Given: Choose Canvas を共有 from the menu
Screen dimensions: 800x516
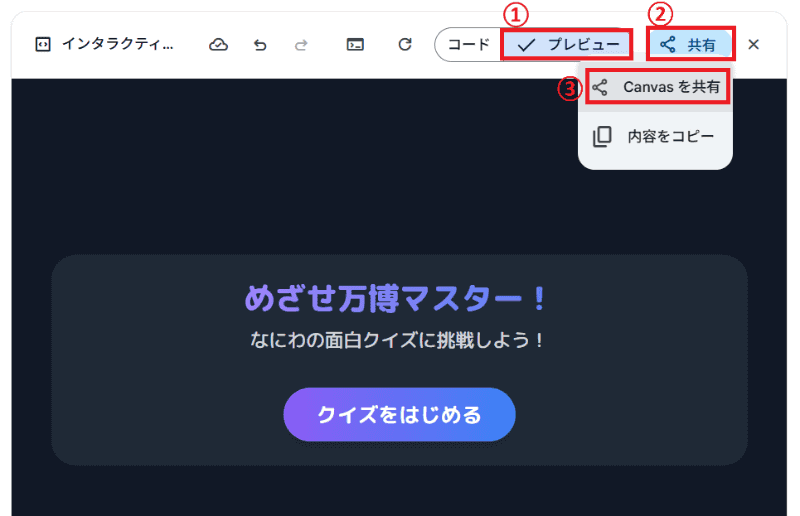Looking at the screenshot, I should click(656, 87).
